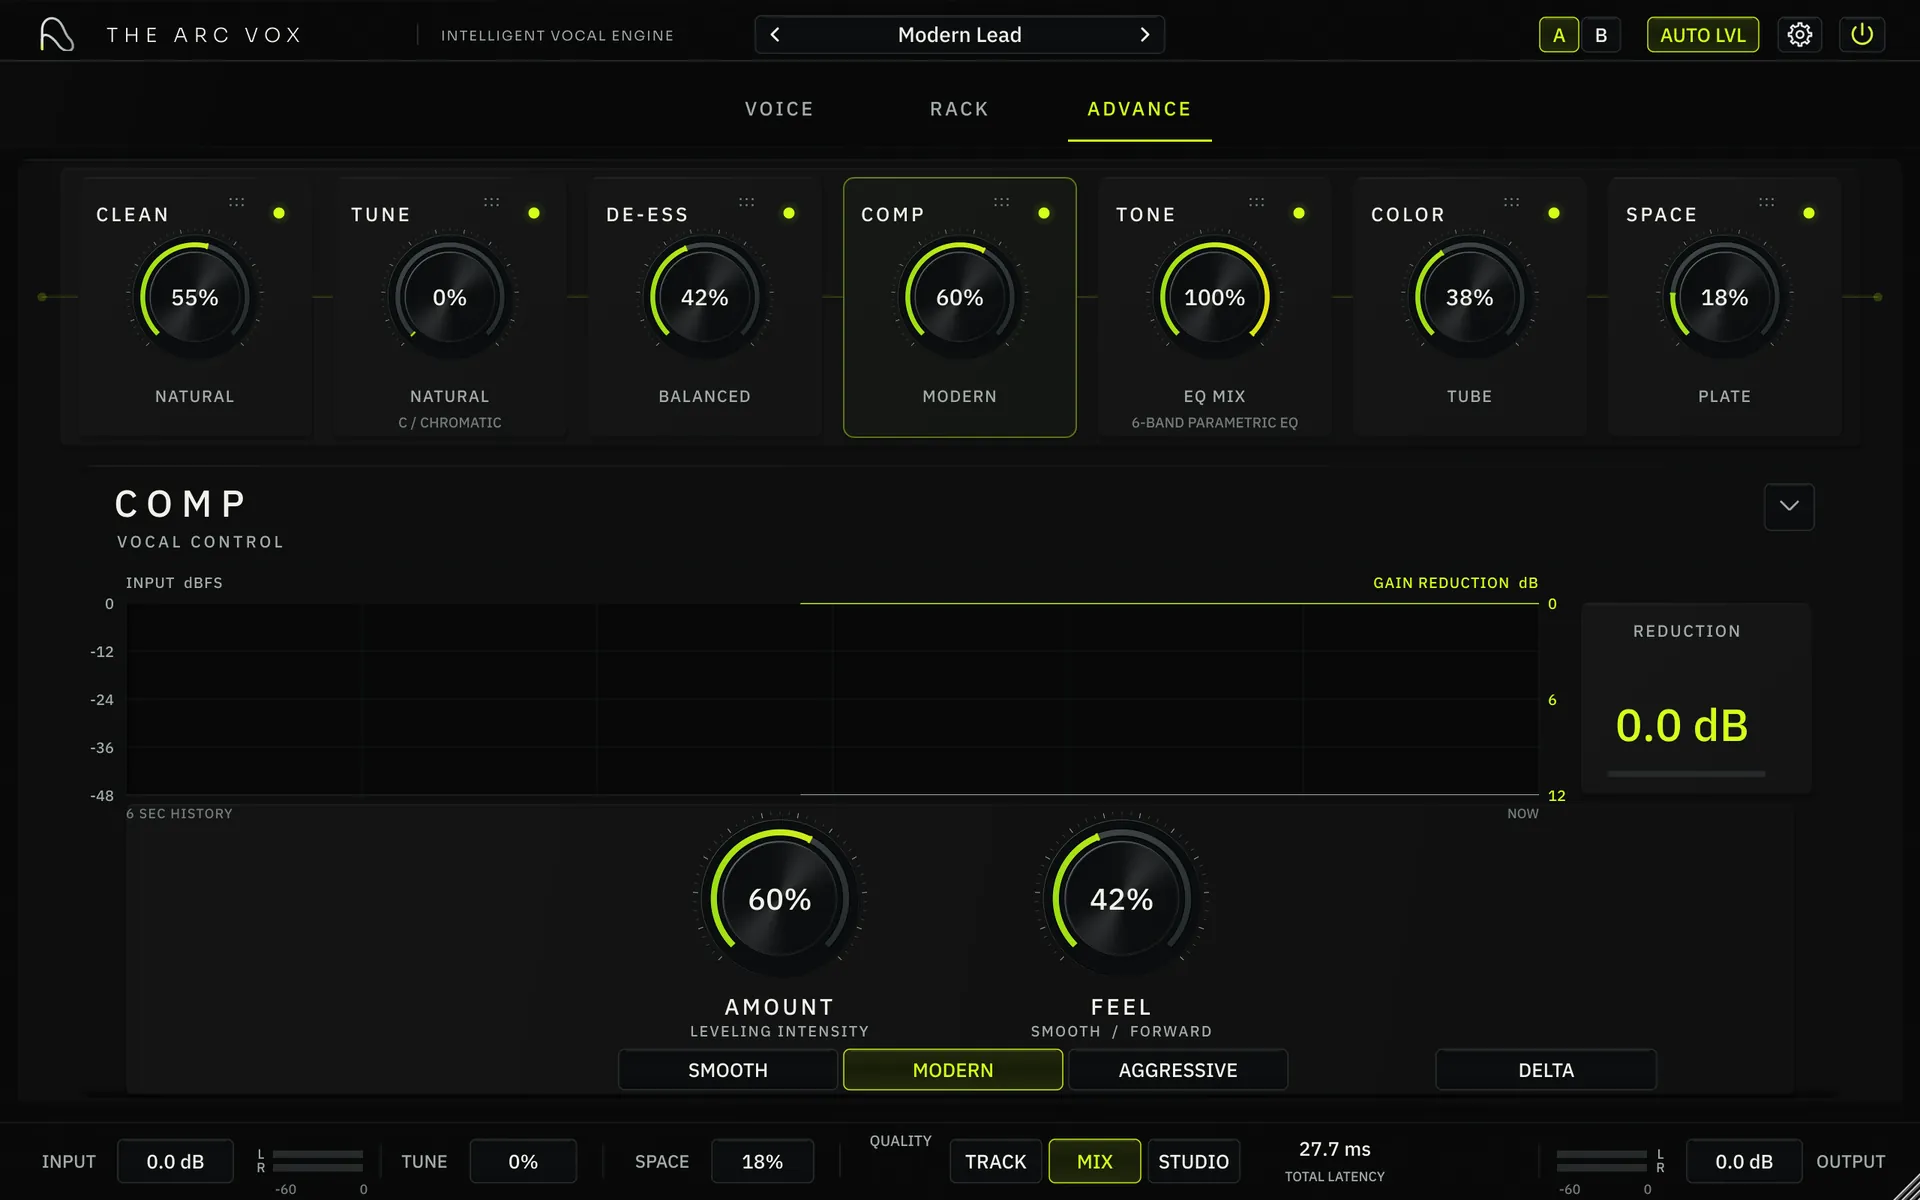1920x1200 pixels.
Task: Set quality to STUDIO
Action: pyautogui.click(x=1194, y=1161)
